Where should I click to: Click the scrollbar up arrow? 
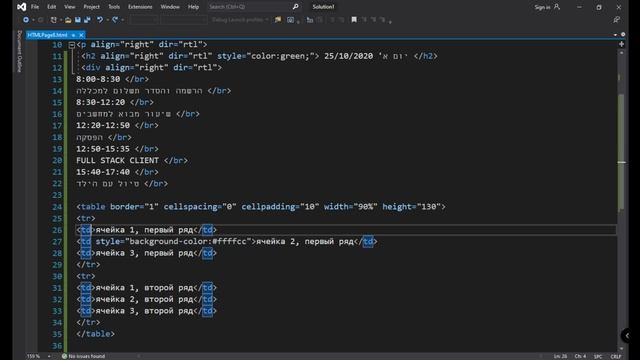click(x=622, y=53)
